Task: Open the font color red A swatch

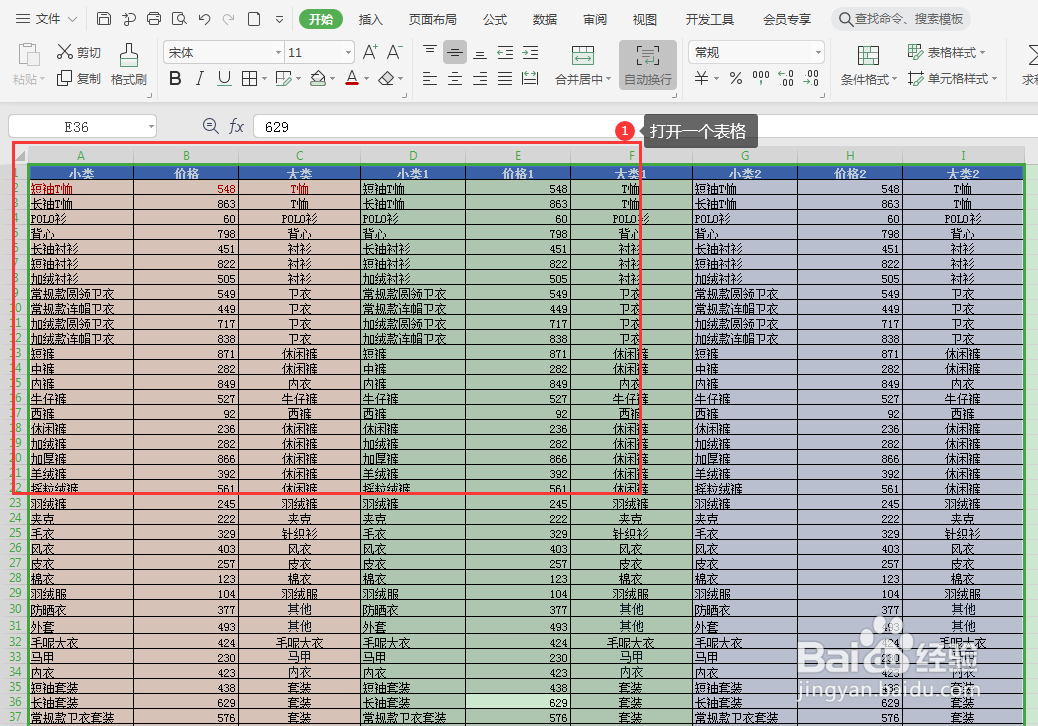Action: point(352,79)
